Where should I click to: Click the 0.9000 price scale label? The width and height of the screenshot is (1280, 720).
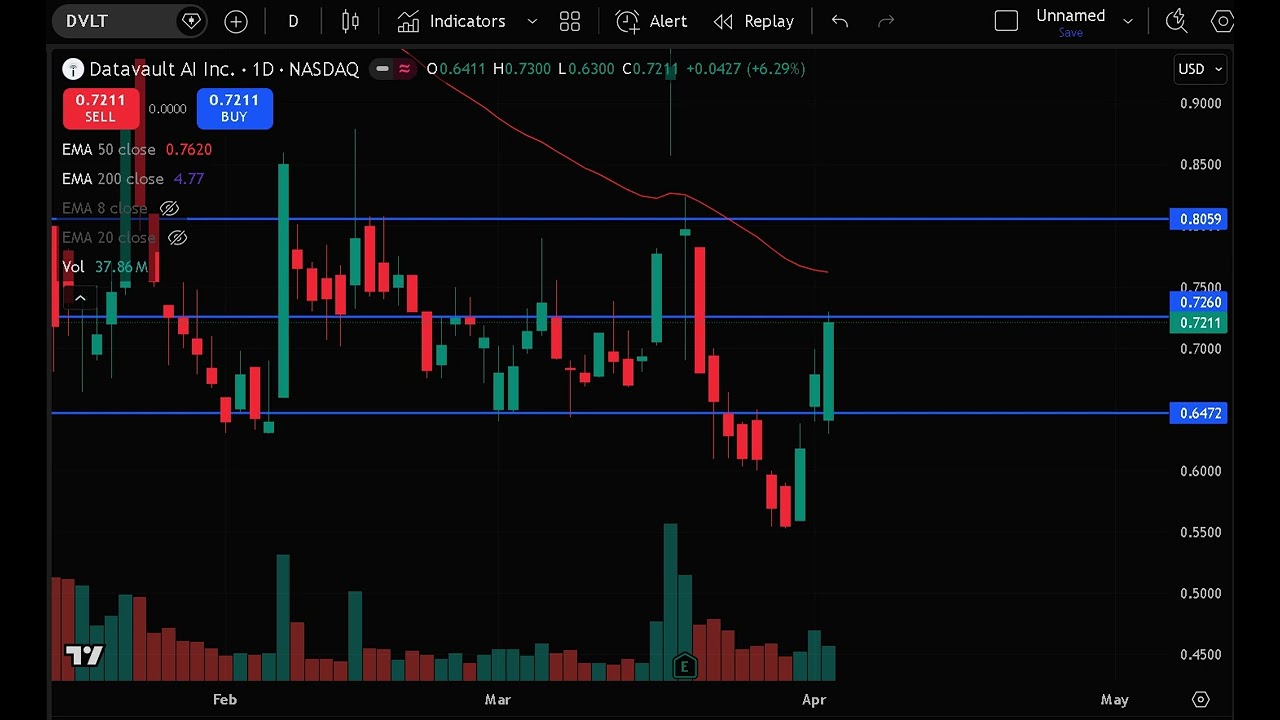[x=1200, y=103]
